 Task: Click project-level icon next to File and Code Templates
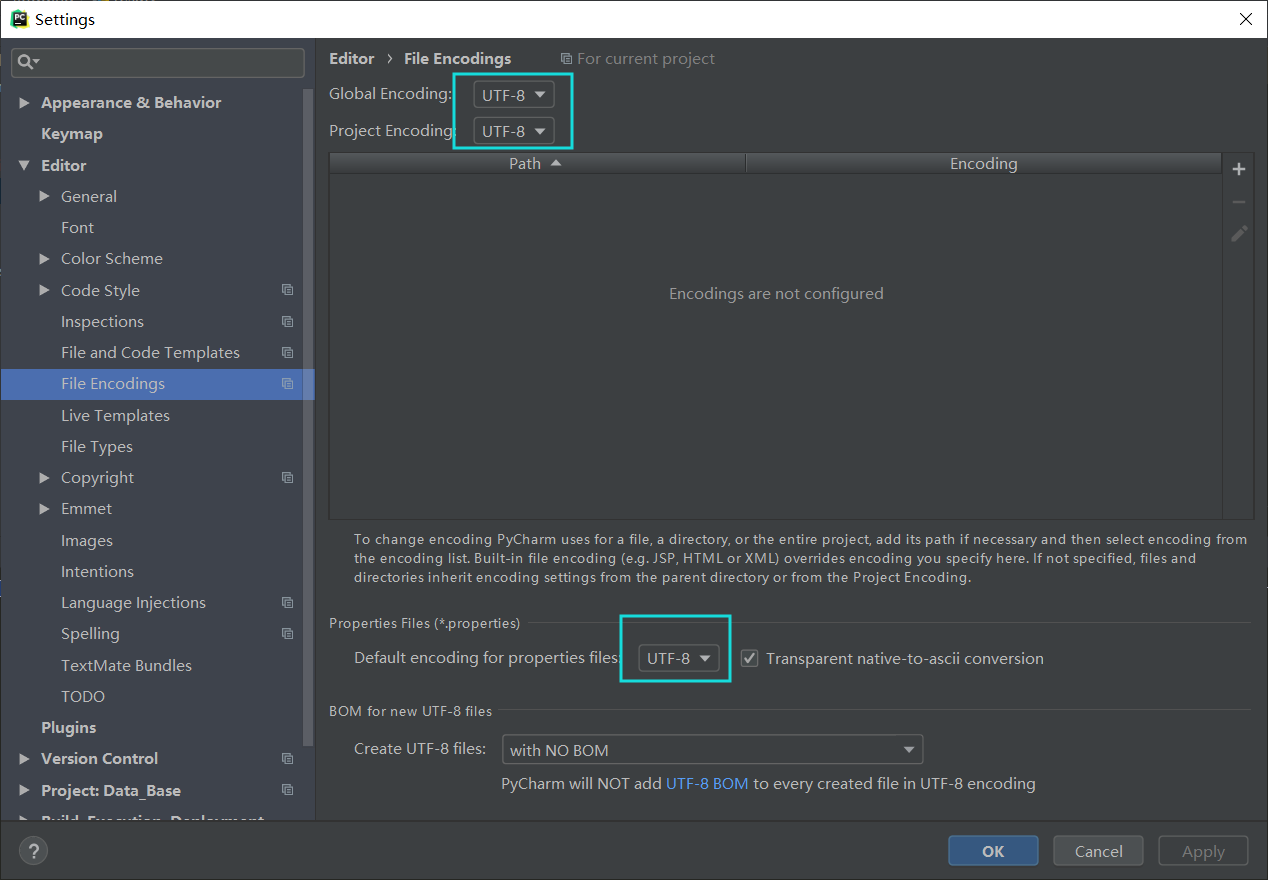click(x=288, y=352)
